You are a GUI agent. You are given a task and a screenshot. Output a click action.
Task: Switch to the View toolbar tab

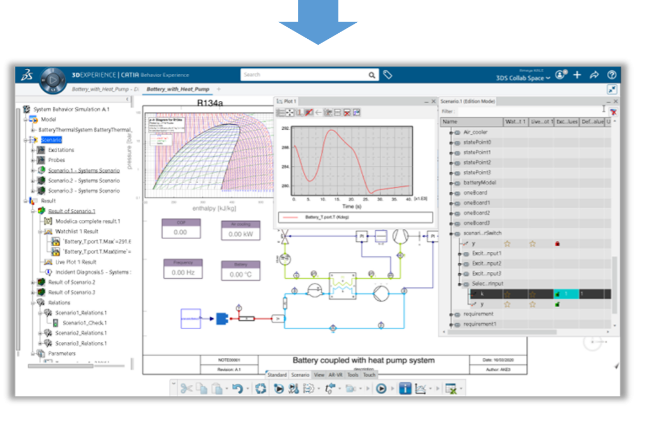coord(319,375)
